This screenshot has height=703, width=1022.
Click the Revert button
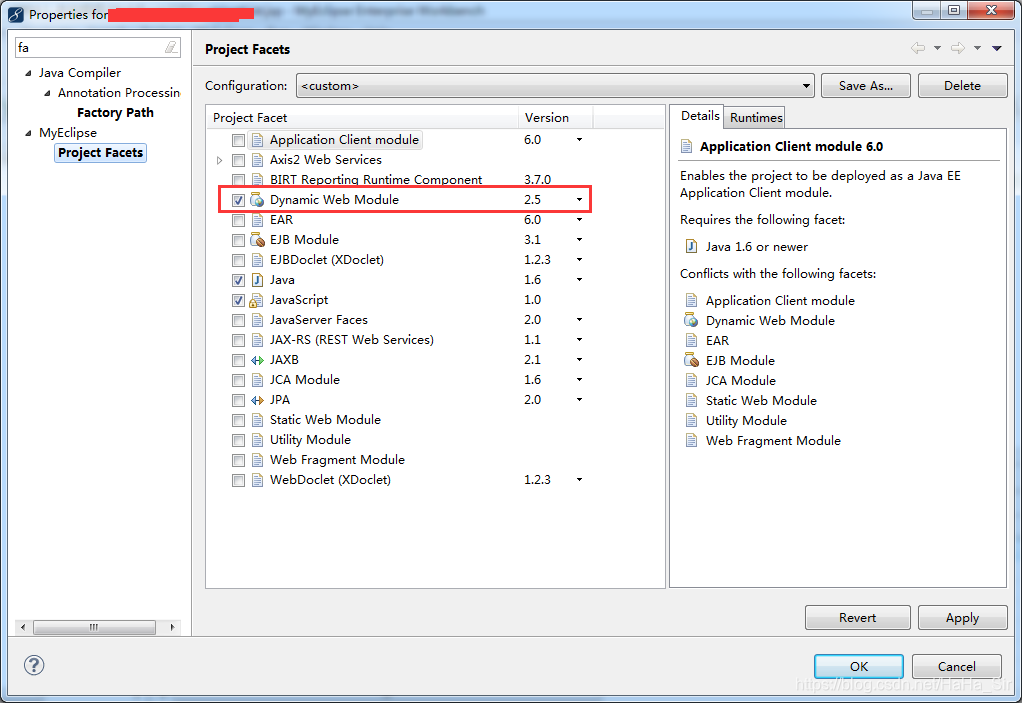coord(857,617)
